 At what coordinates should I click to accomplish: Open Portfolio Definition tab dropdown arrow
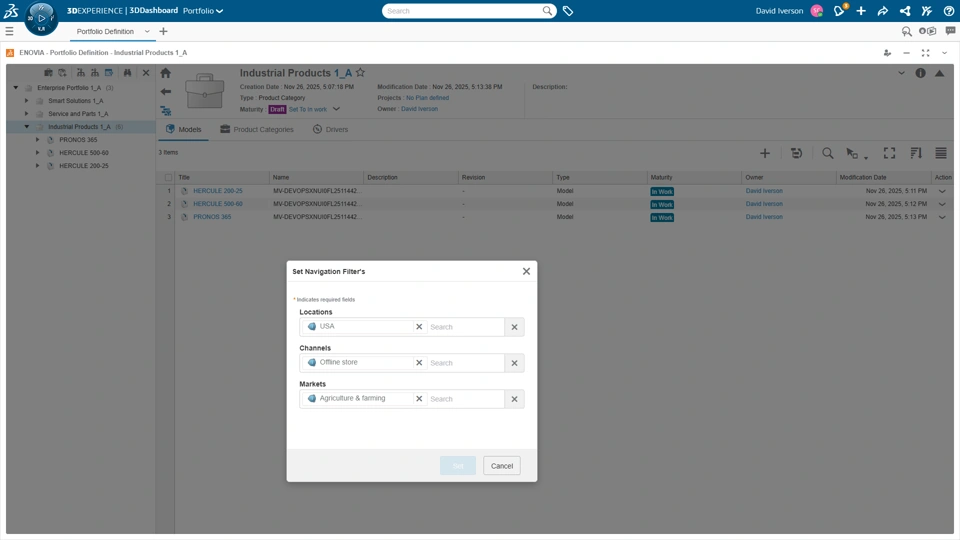point(147,31)
